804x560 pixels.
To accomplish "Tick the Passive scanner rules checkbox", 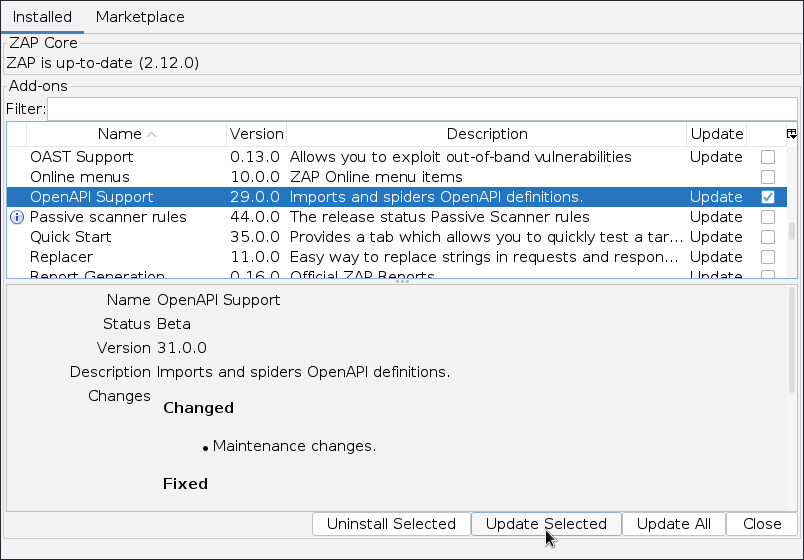I will pos(768,217).
